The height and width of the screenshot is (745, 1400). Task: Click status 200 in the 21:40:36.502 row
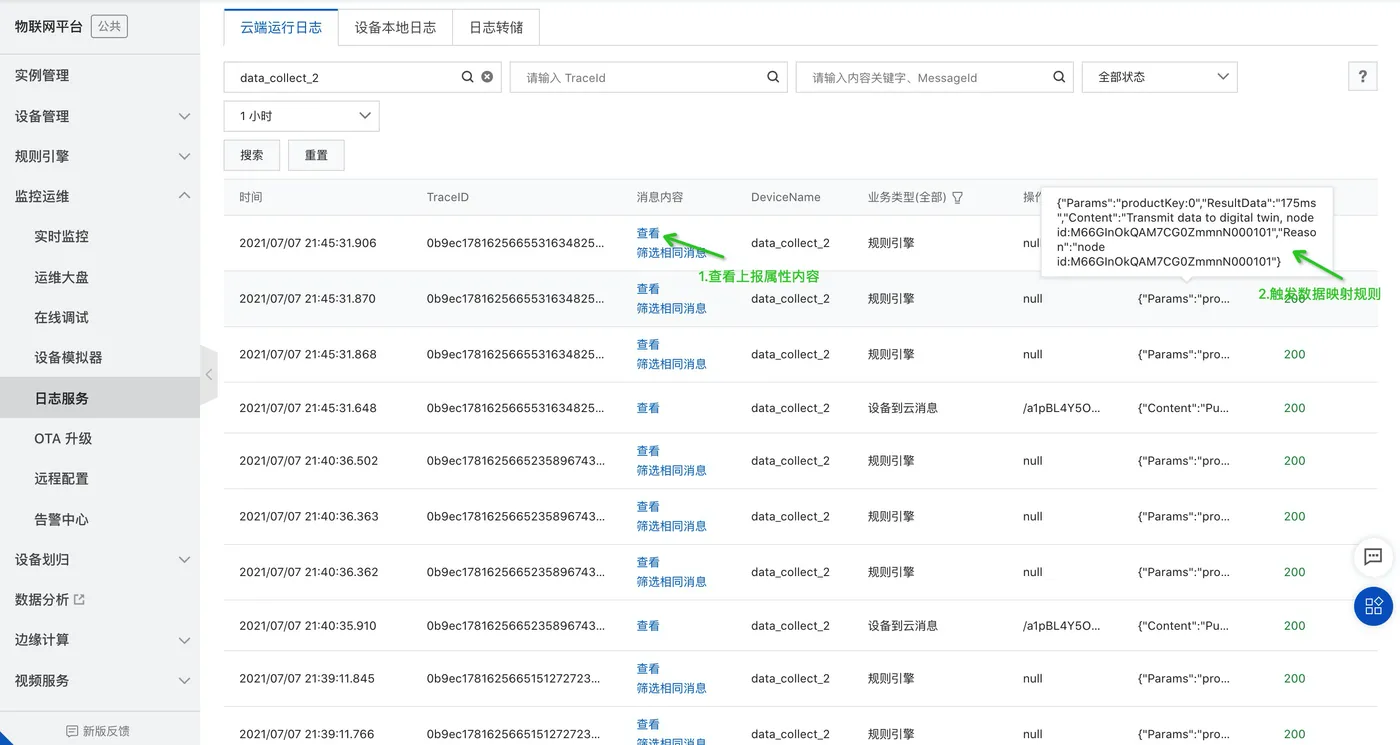[1295, 461]
